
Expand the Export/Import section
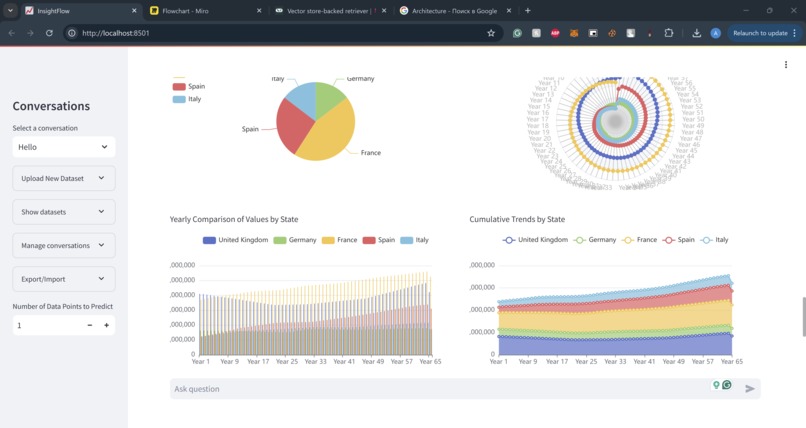[64, 279]
